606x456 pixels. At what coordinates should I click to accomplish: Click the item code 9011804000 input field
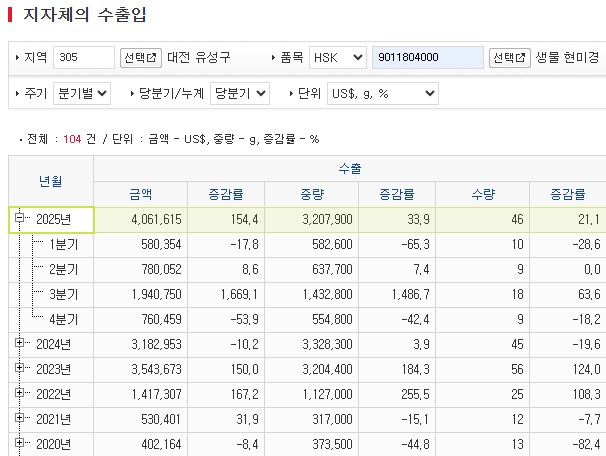(x=428, y=58)
